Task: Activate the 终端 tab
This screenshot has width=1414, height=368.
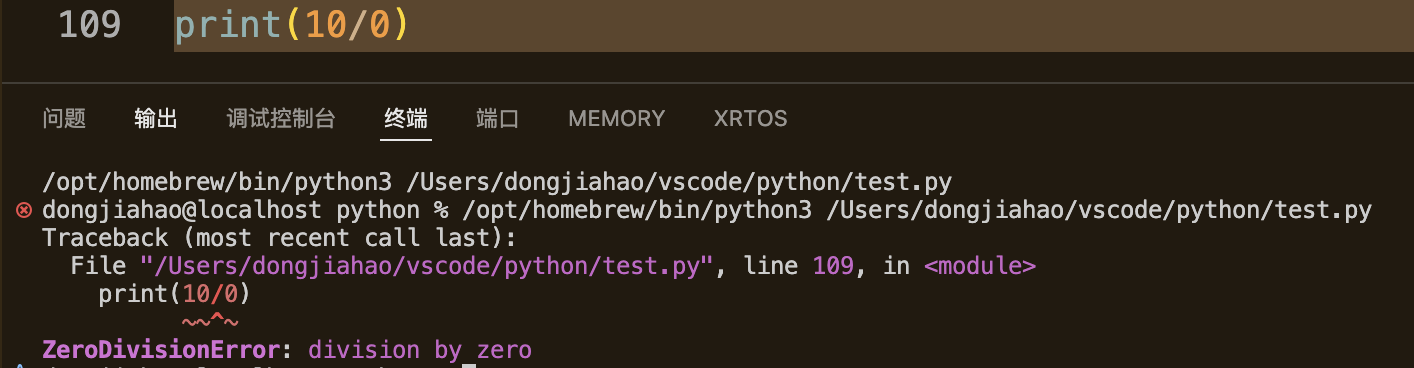Action: point(406,119)
